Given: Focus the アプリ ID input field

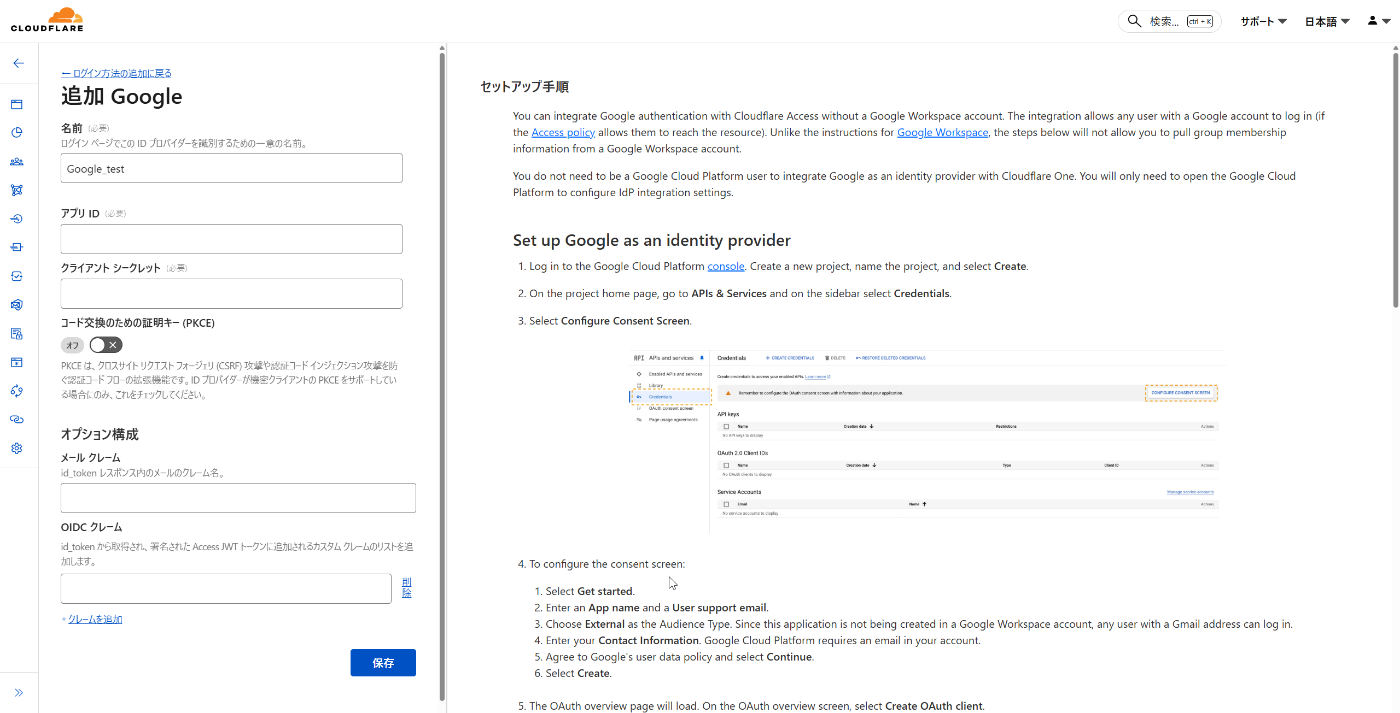Looking at the screenshot, I should [x=232, y=239].
